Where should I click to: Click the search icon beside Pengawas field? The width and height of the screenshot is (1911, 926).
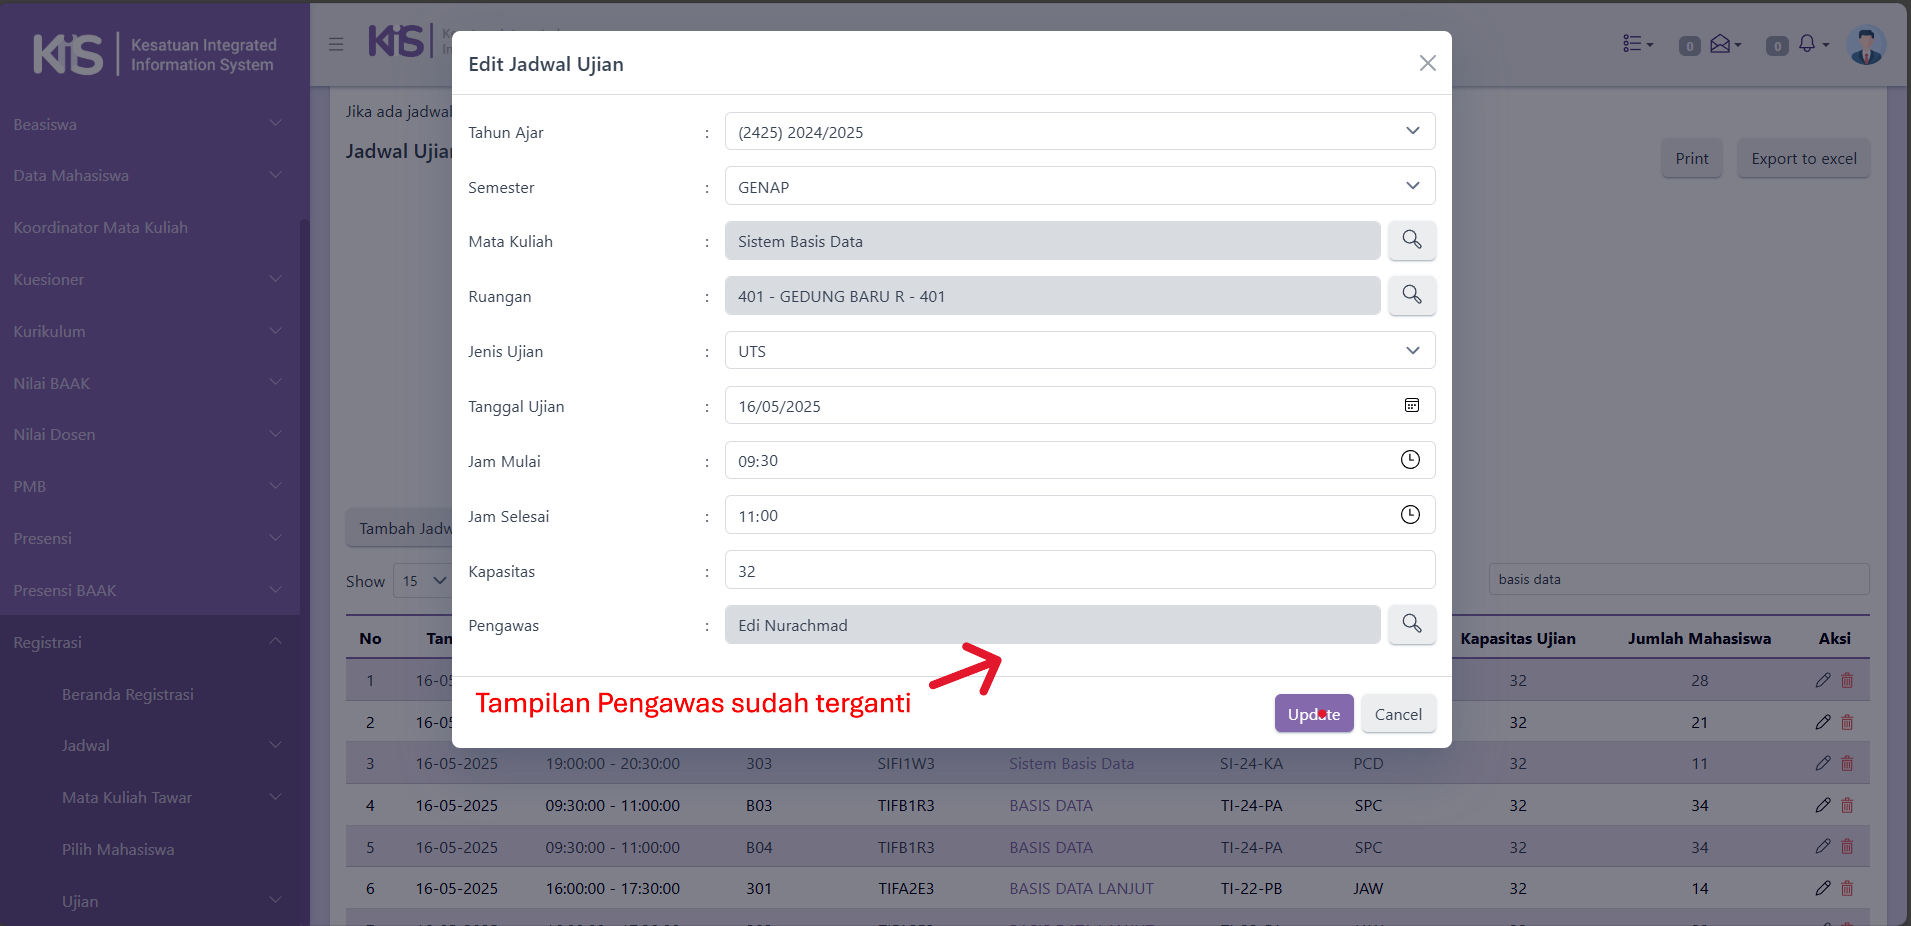1411,624
